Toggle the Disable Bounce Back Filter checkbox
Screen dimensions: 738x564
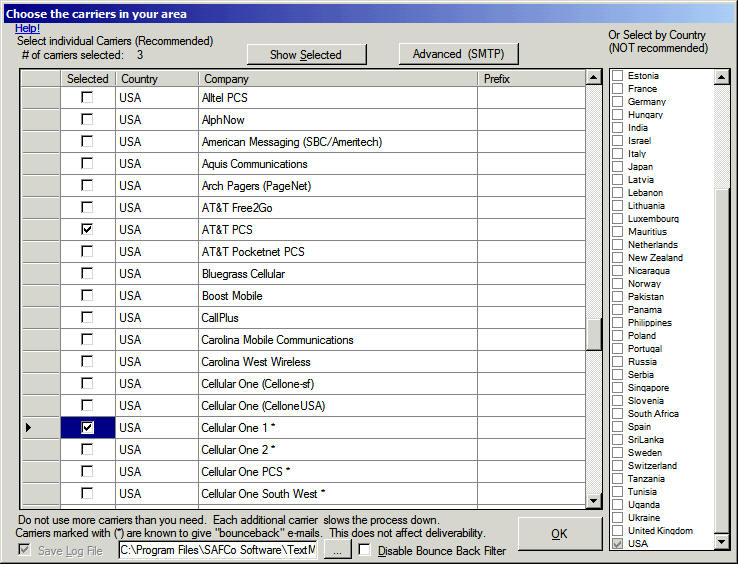[x=364, y=549]
